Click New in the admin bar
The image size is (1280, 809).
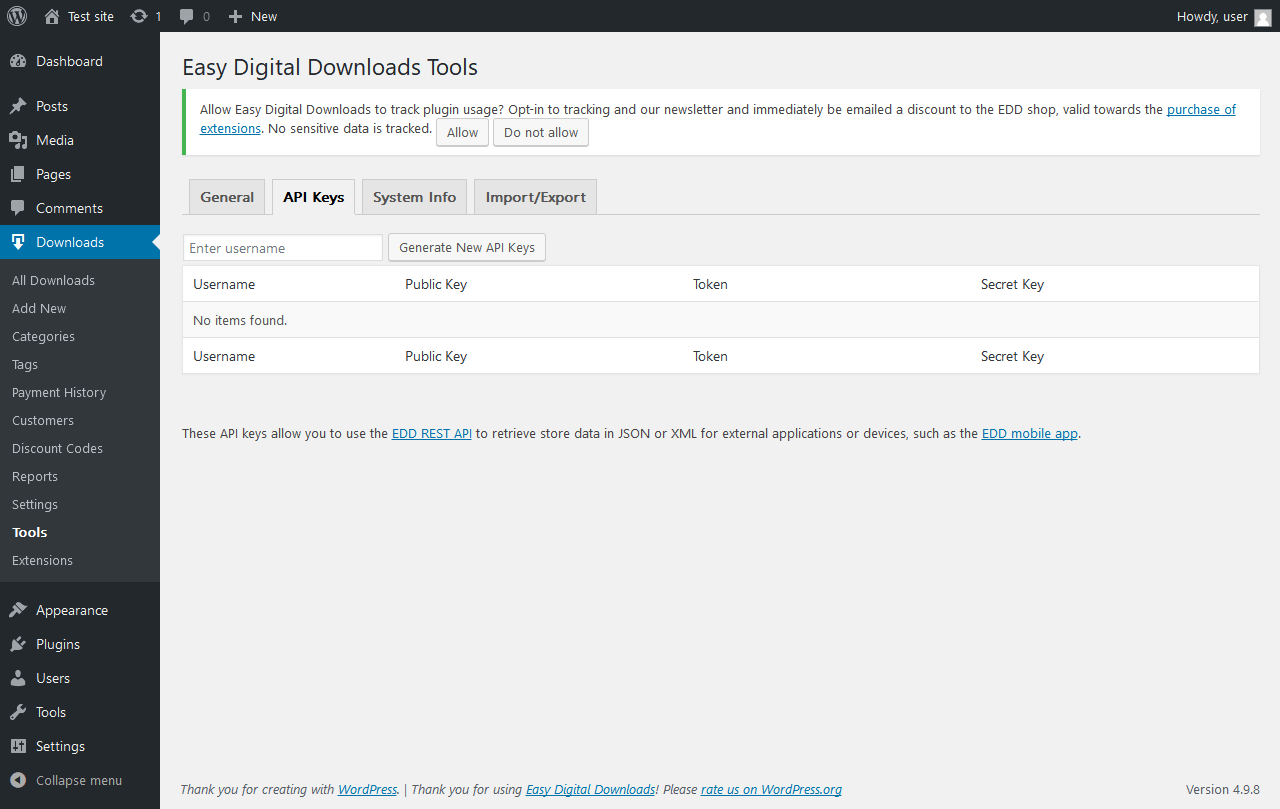[x=264, y=16]
